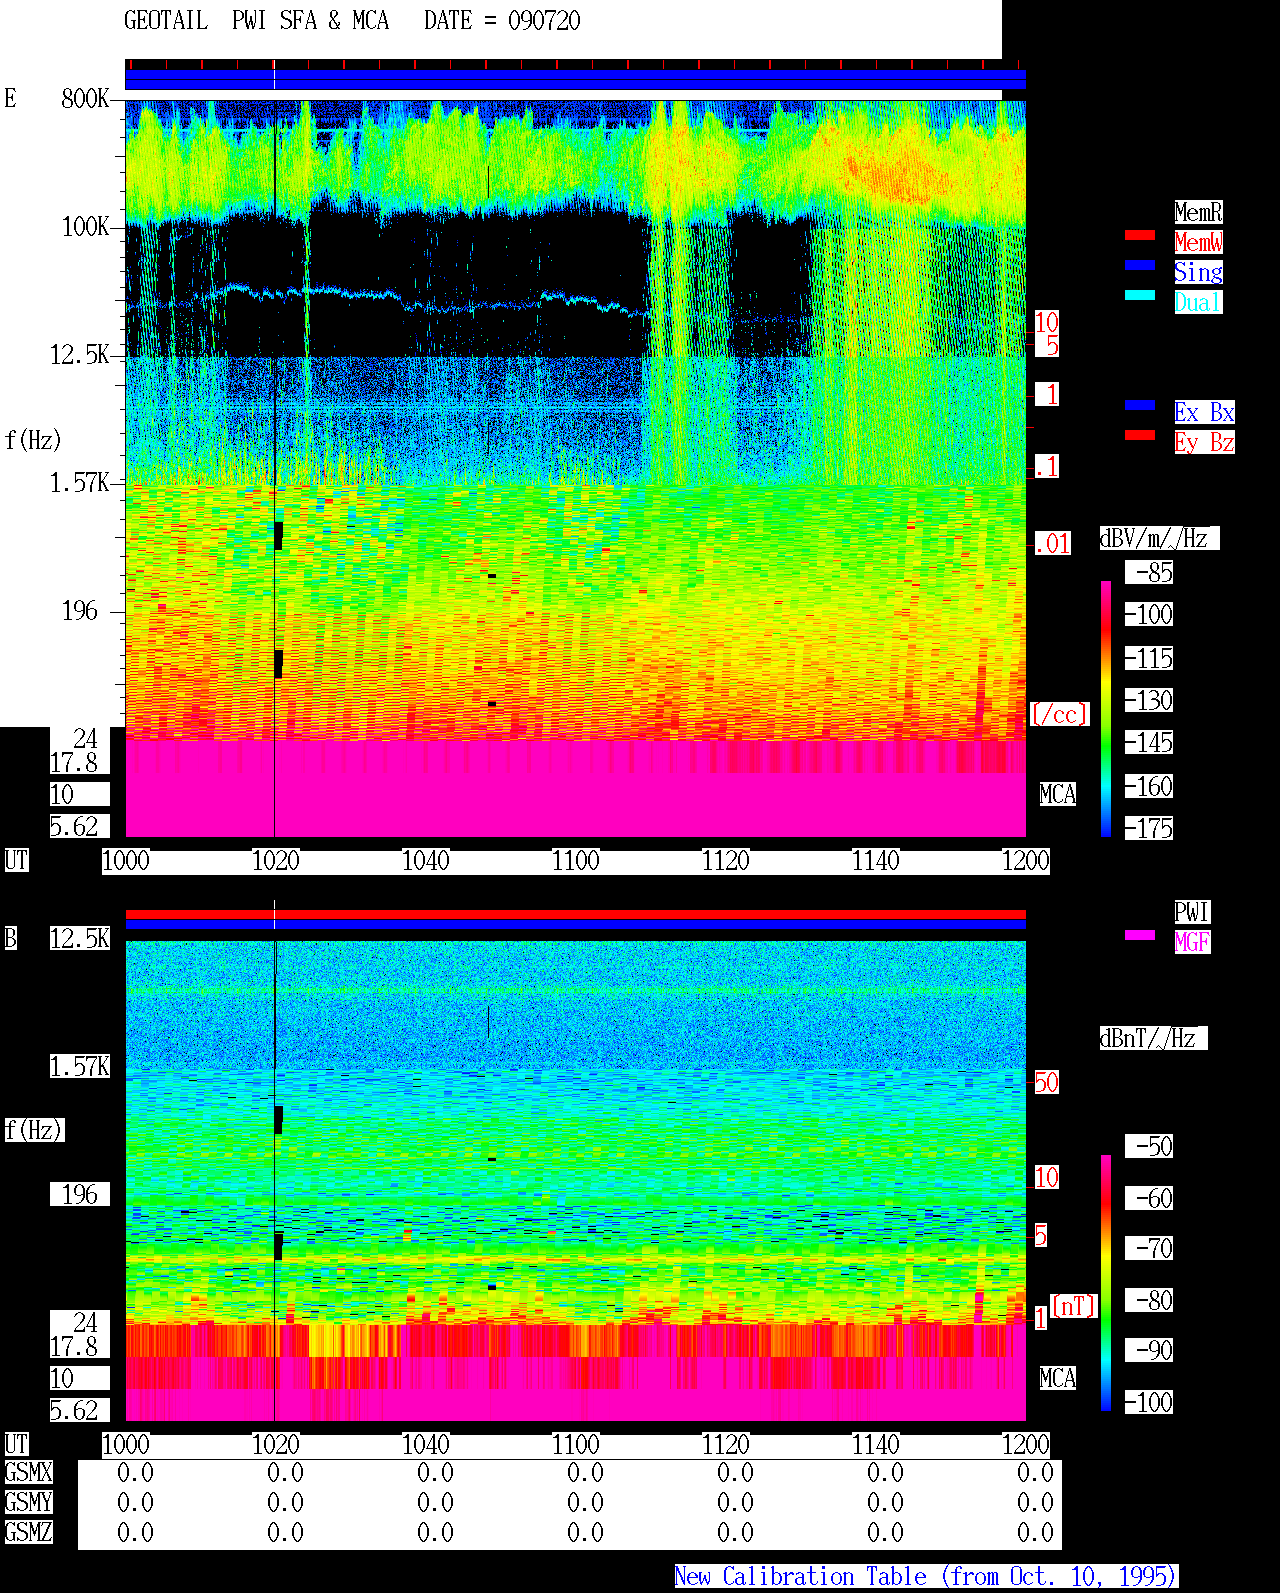Viewport: 1280px width, 1593px height.
Task: Click the 1020 UT marker on upper axis
Action: 275,861
